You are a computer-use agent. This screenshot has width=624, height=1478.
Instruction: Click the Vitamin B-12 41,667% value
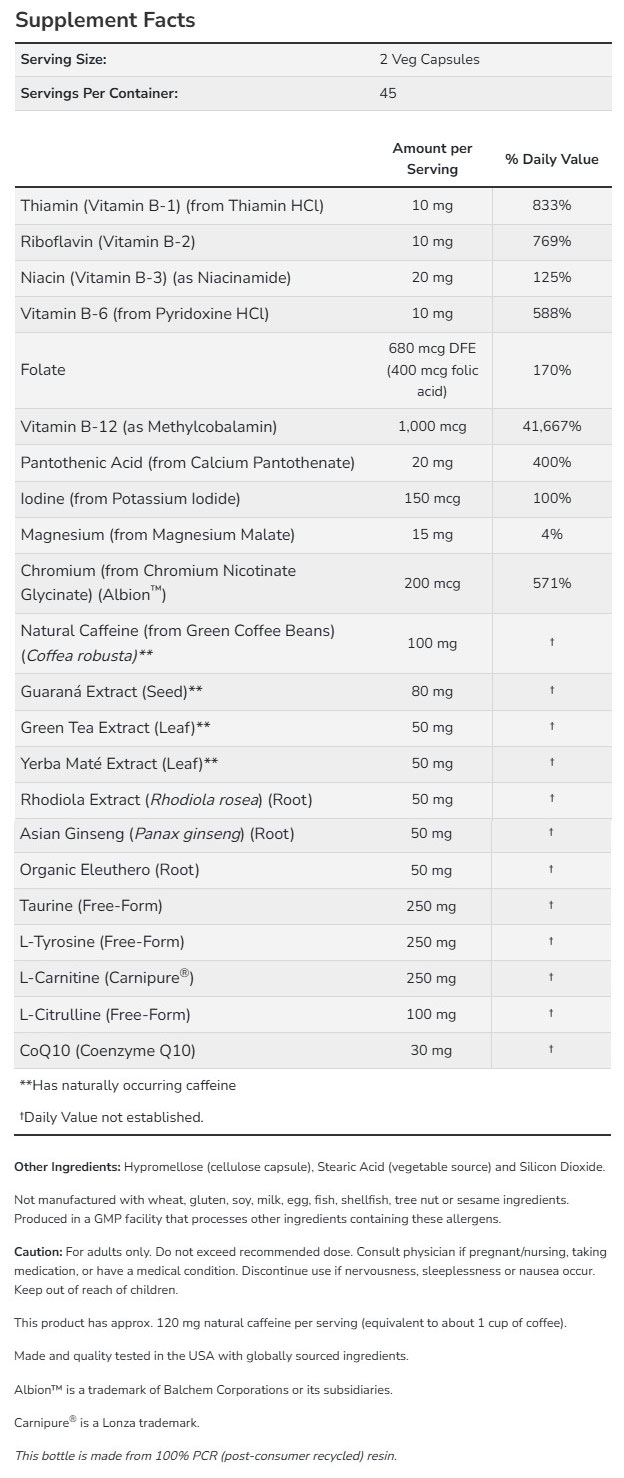pyautogui.click(x=551, y=427)
